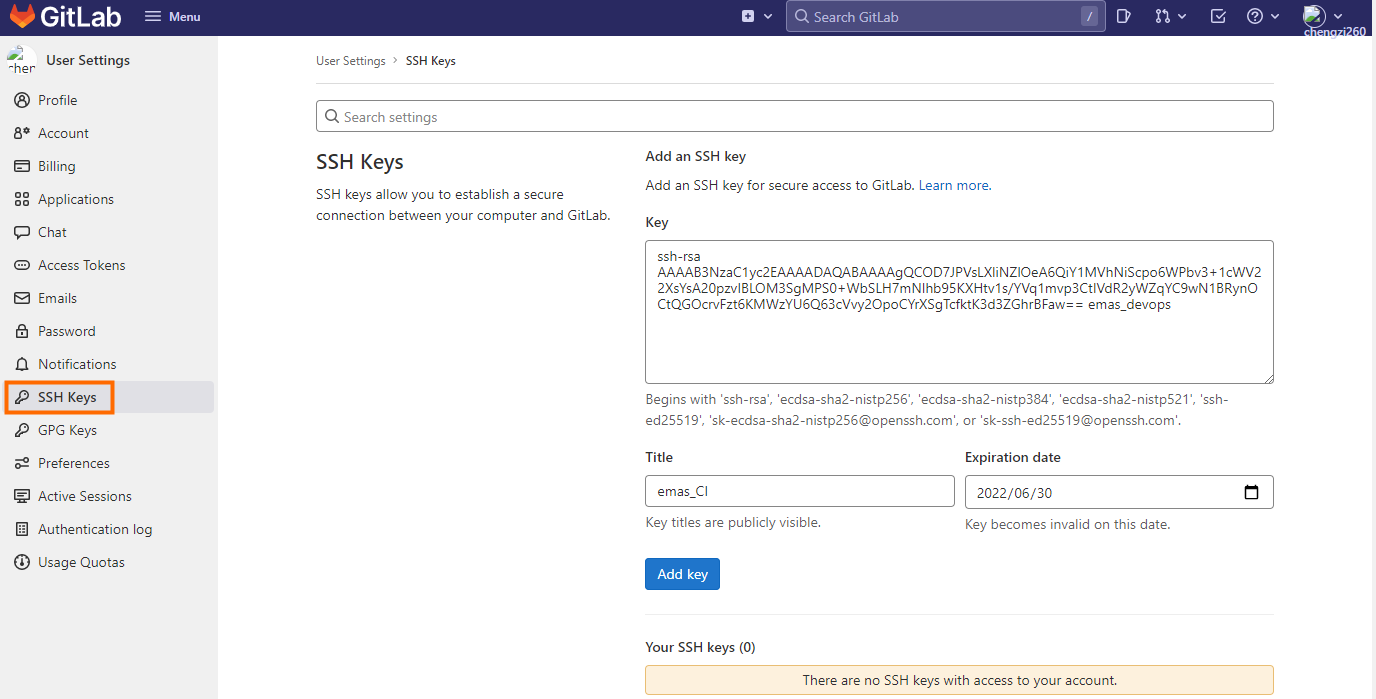This screenshot has width=1376, height=699.
Task: Open the merge requests icon
Action: coord(1162,16)
